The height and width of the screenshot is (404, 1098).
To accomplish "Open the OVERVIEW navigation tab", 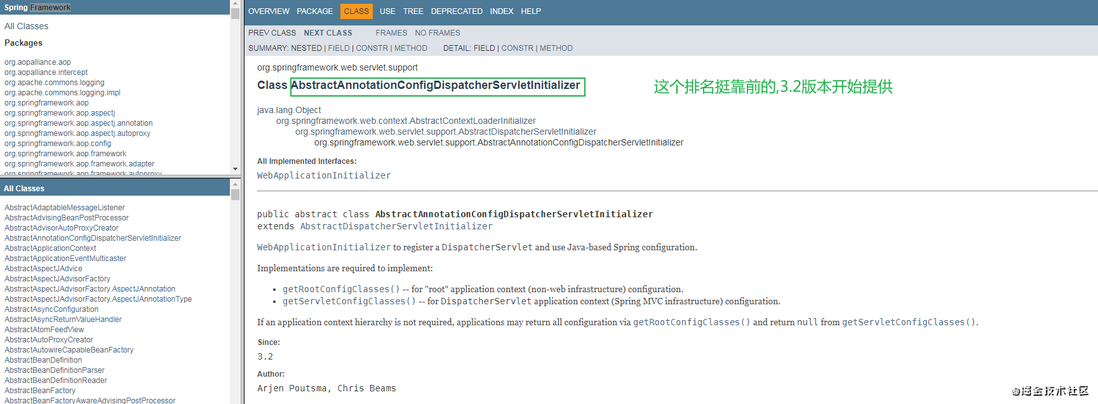I will click(268, 11).
